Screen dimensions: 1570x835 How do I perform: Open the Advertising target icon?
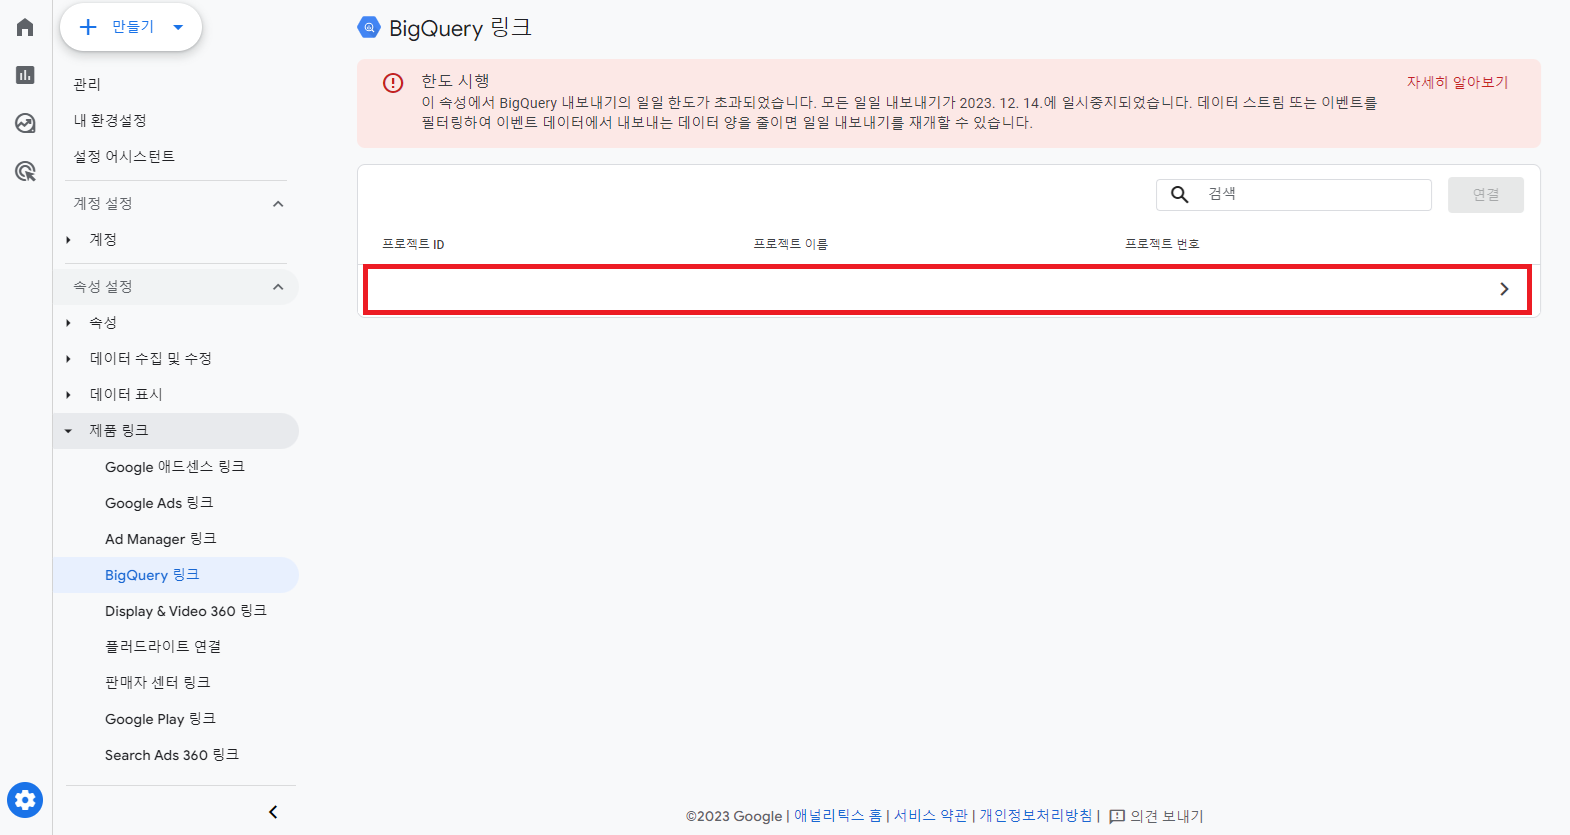coord(25,171)
